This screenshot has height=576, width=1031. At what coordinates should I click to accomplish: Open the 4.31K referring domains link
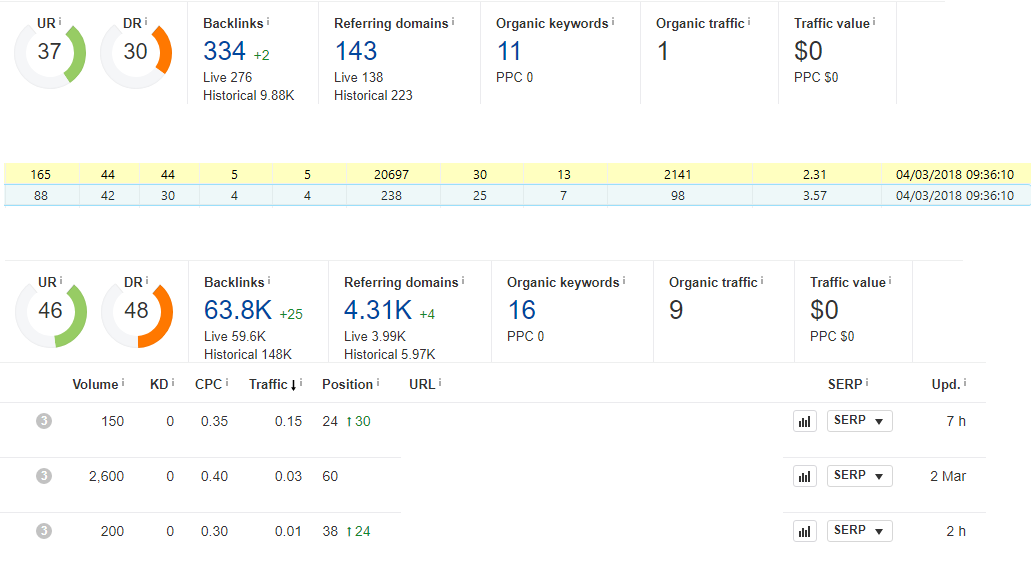click(x=377, y=310)
